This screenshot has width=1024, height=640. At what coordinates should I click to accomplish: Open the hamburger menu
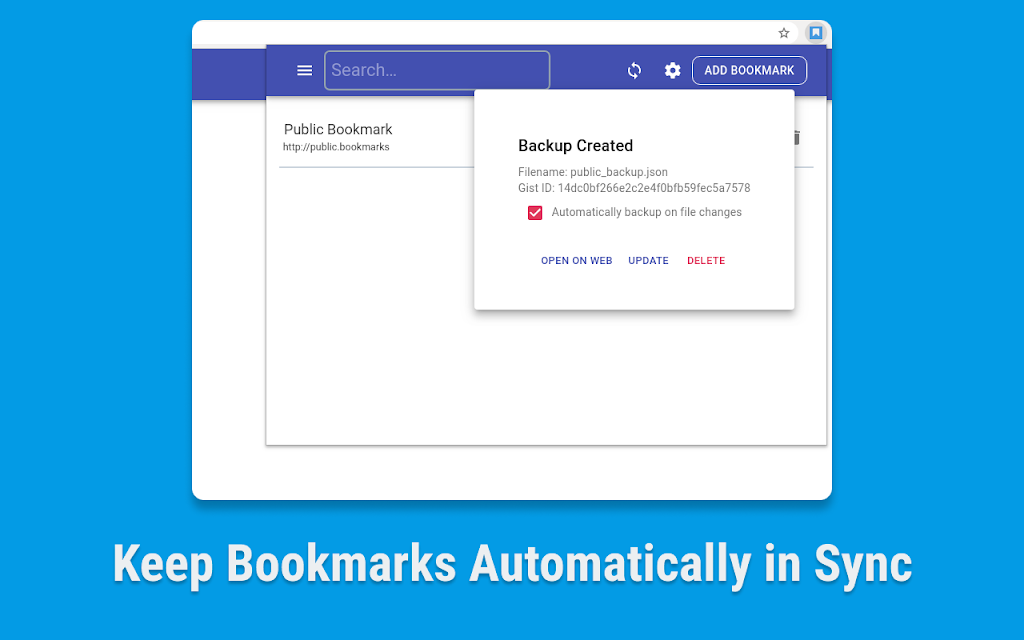coord(304,71)
